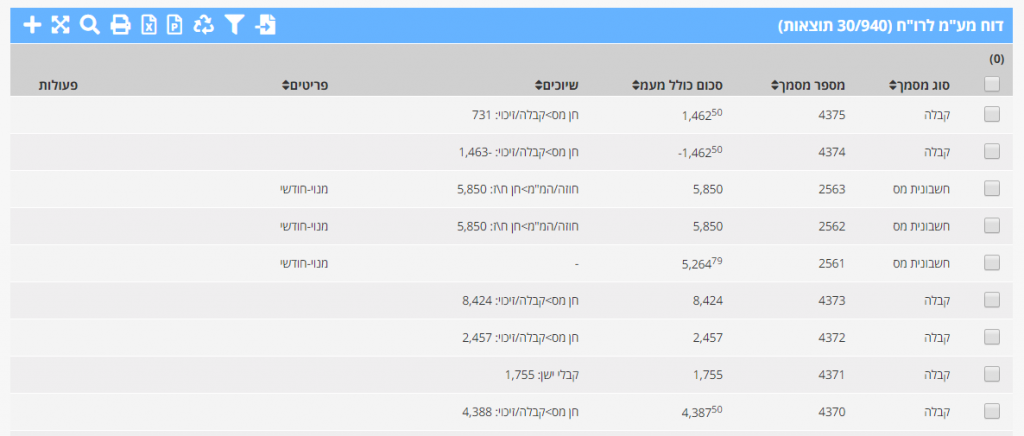Open the search magnifier tool

[x=89, y=25]
